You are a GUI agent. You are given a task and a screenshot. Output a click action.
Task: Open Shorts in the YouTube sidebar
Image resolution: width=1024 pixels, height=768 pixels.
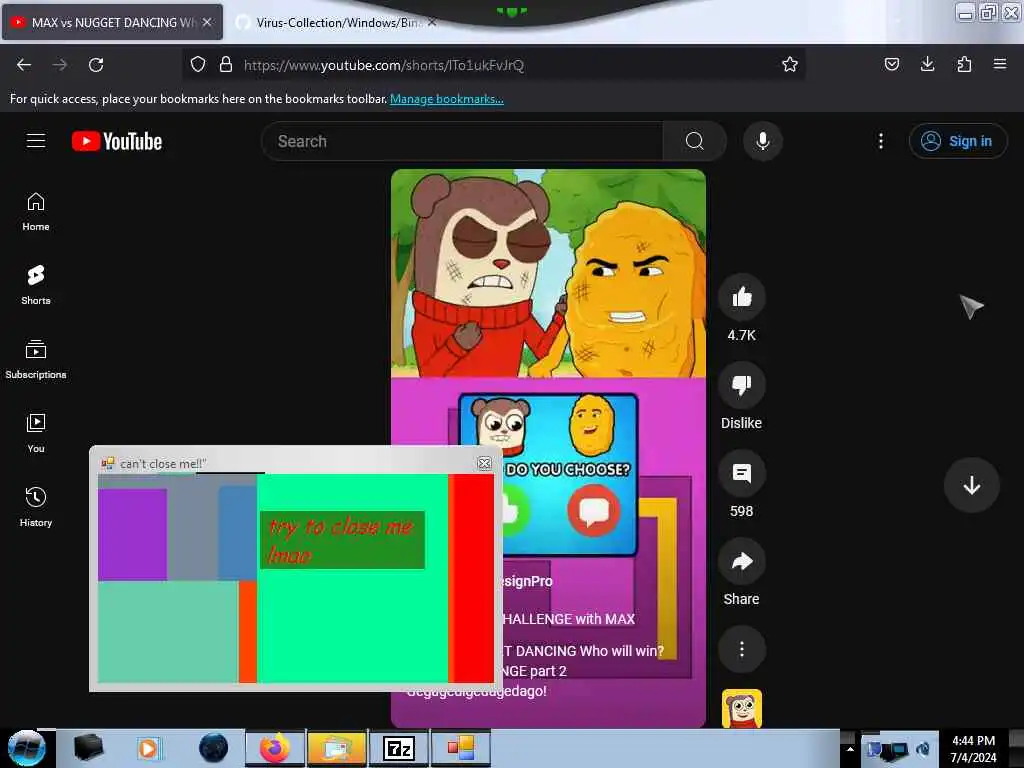tap(36, 285)
